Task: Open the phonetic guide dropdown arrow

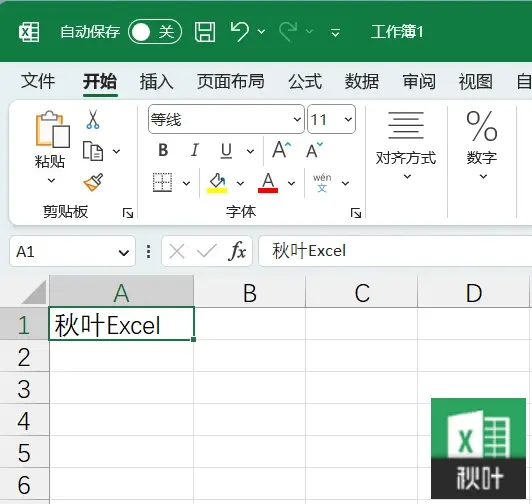Action: (345, 183)
